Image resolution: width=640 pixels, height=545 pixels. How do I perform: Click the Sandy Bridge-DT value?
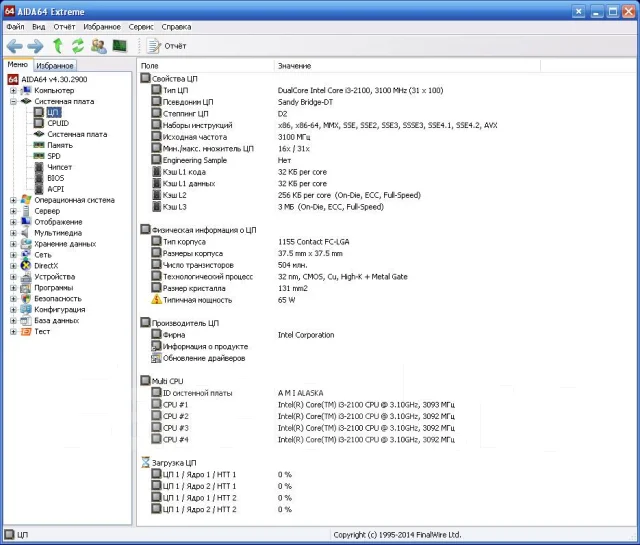[305, 102]
